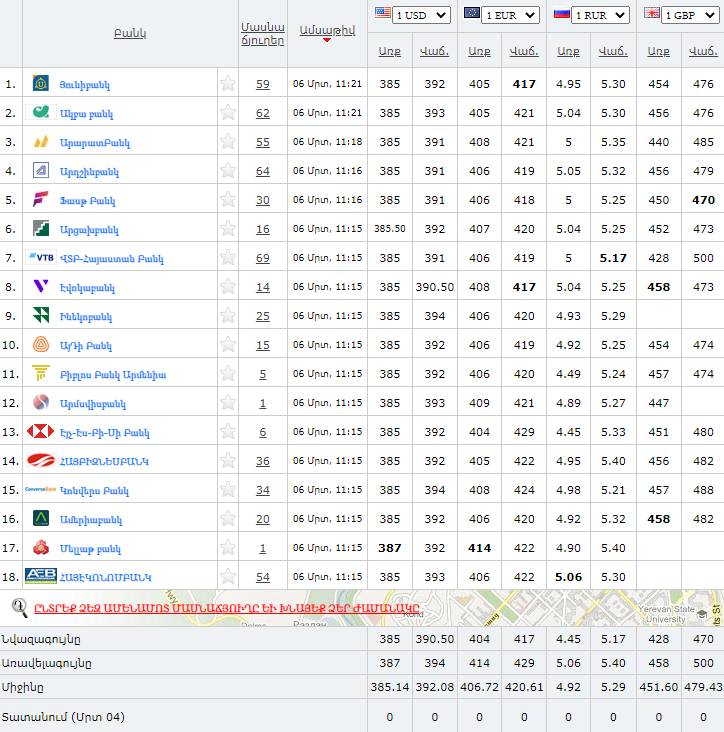
Task: Sort by GBP buy column header
Action: (x=659, y=51)
